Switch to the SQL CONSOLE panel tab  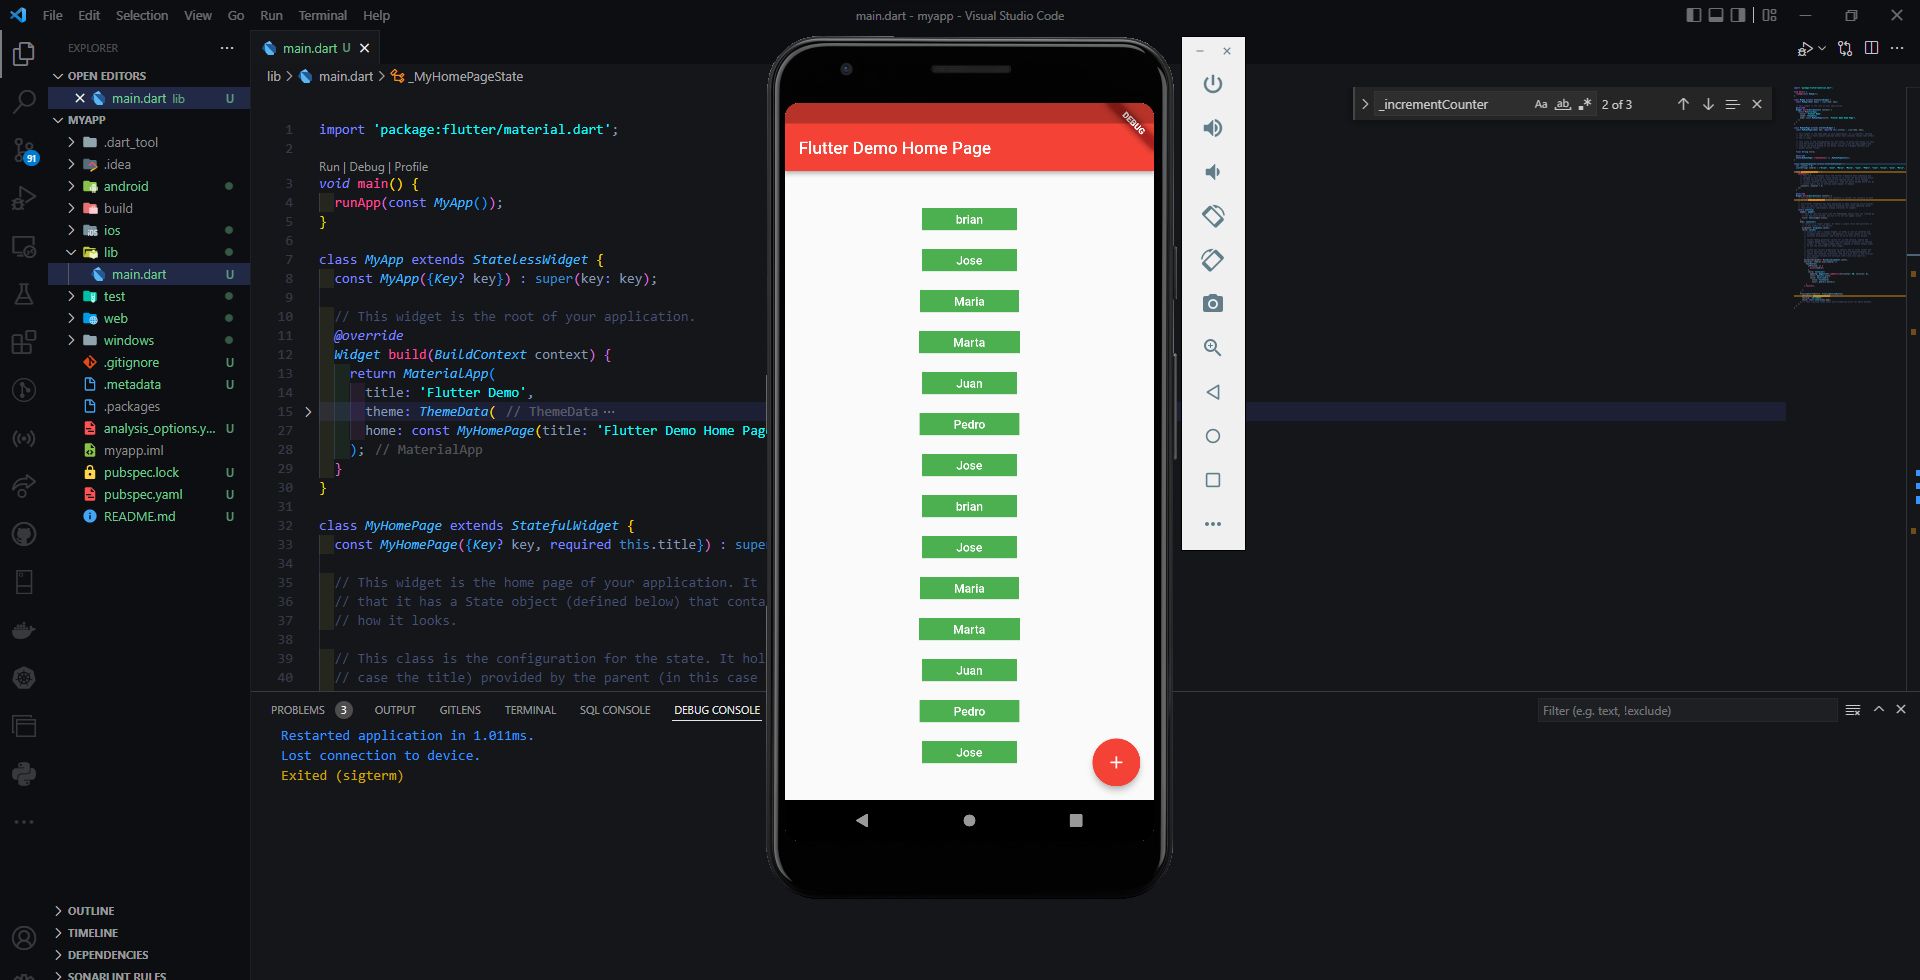click(x=615, y=710)
